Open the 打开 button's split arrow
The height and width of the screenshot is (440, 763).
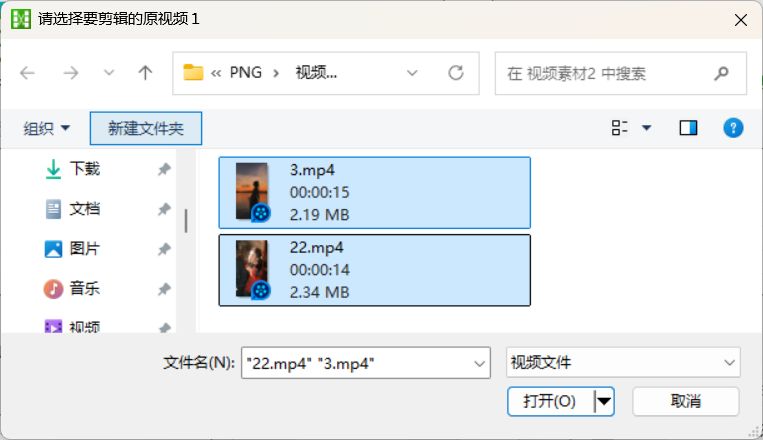[604, 402]
